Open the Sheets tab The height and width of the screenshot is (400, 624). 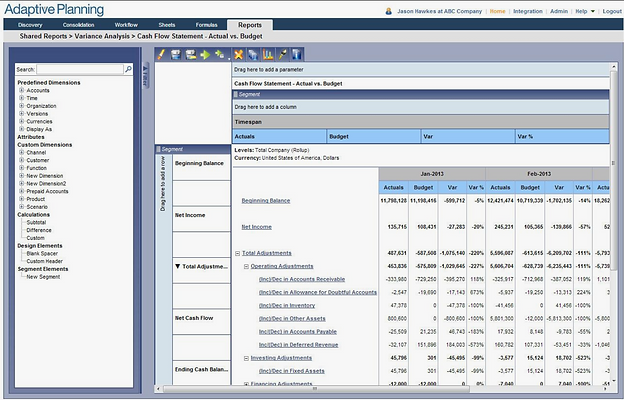point(167,25)
